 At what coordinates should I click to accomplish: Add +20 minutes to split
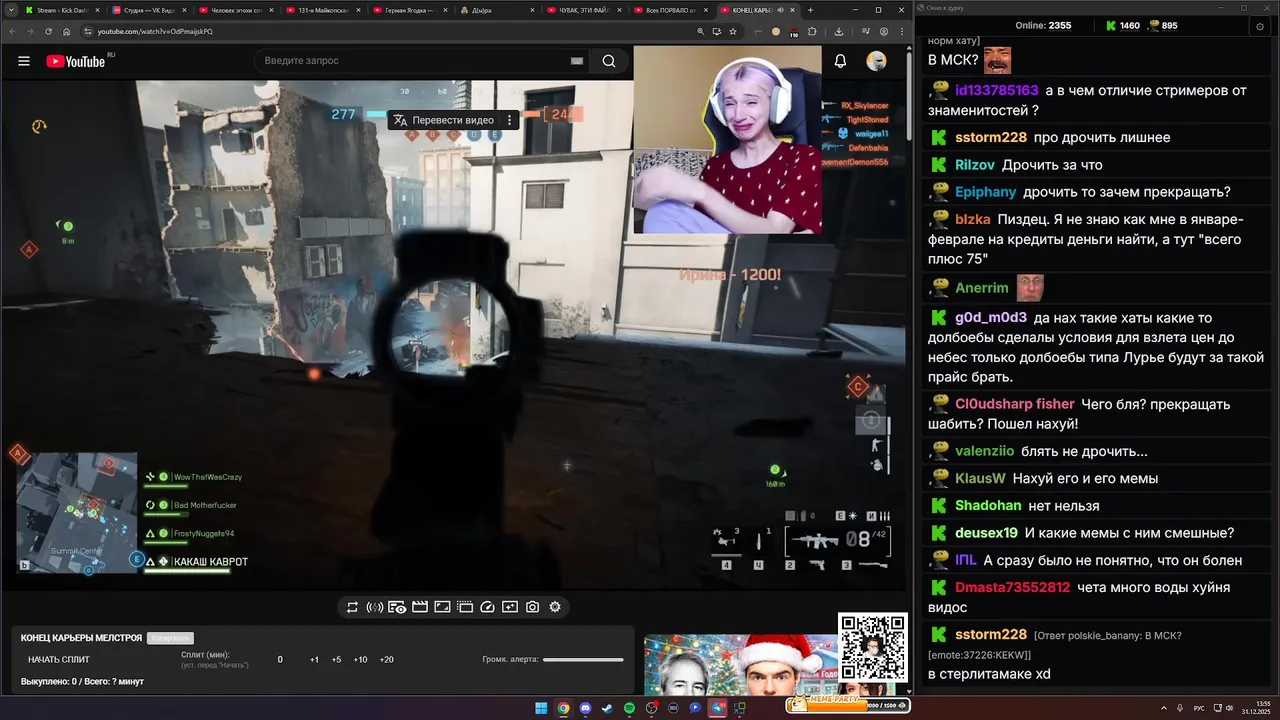[x=387, y=660]
